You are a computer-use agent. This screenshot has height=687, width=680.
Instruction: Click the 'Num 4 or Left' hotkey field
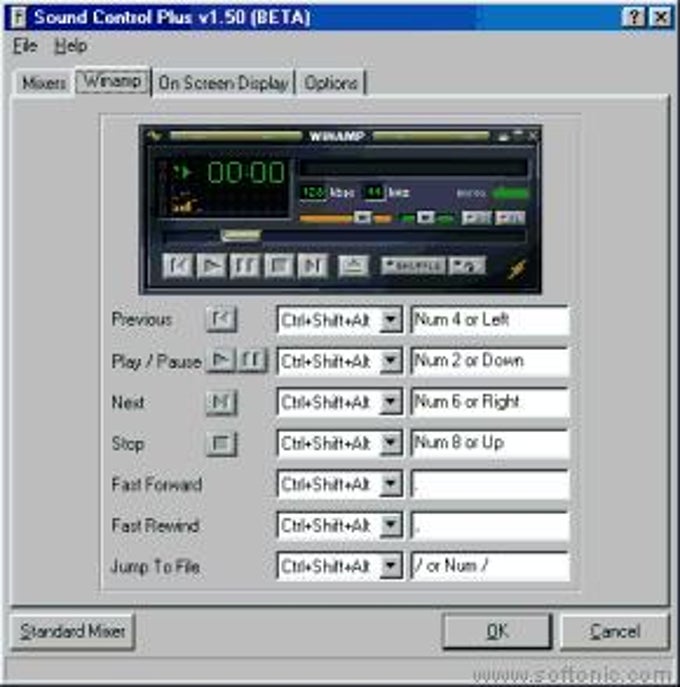(490, 320)
